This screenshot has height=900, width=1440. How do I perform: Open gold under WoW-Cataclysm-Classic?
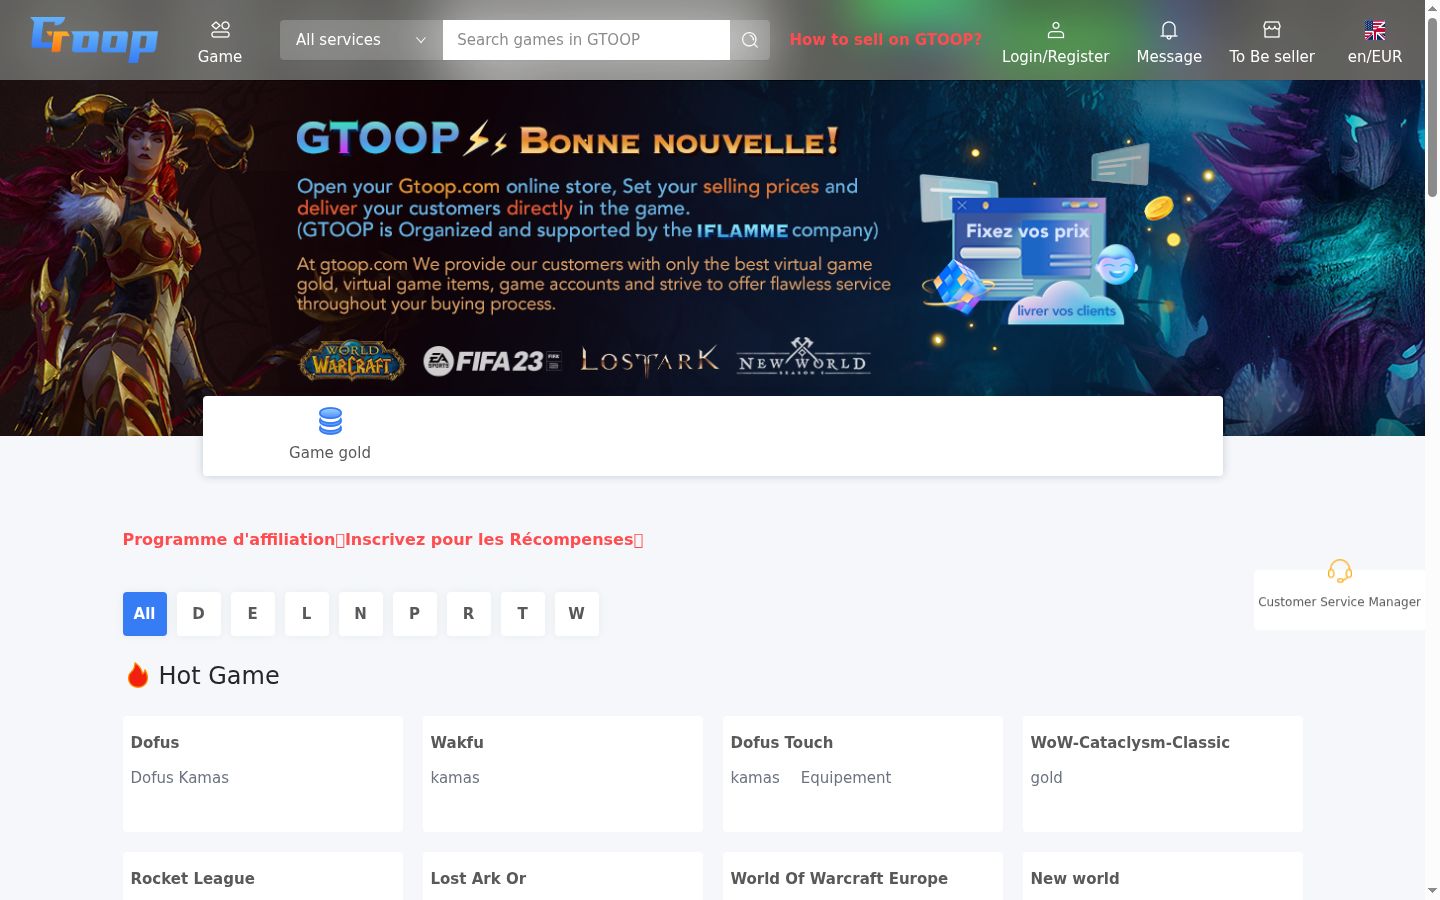pos(1047,778)
